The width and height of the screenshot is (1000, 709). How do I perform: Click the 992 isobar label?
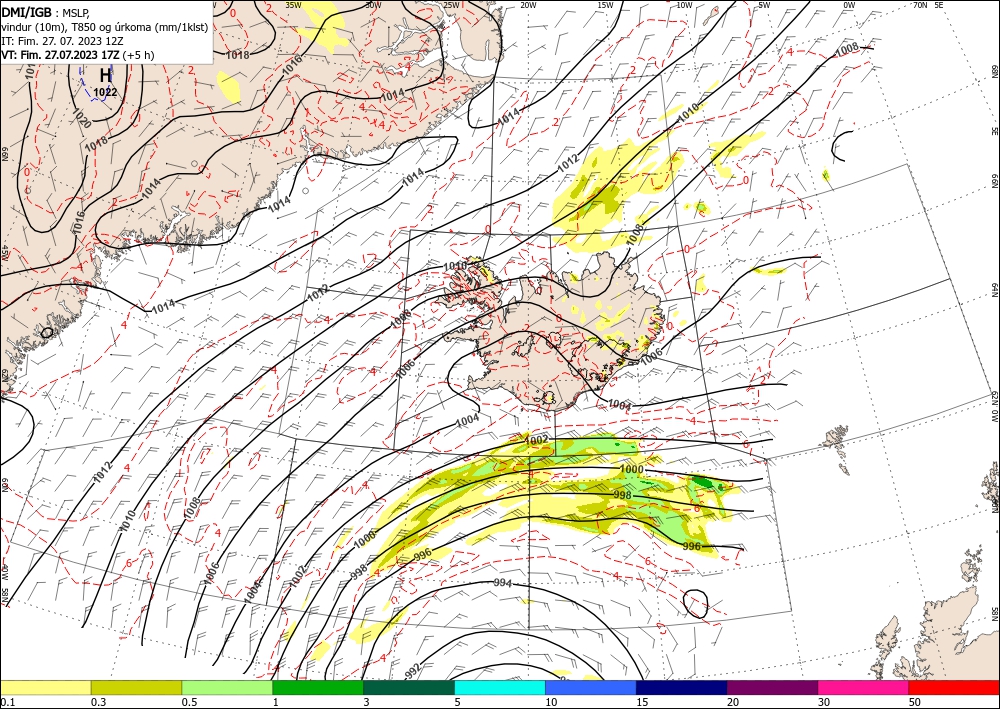(x=413, y=671)
